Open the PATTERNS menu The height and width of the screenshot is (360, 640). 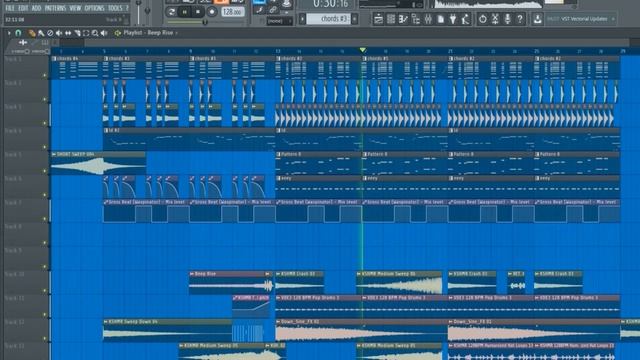[x=55, y=8]
